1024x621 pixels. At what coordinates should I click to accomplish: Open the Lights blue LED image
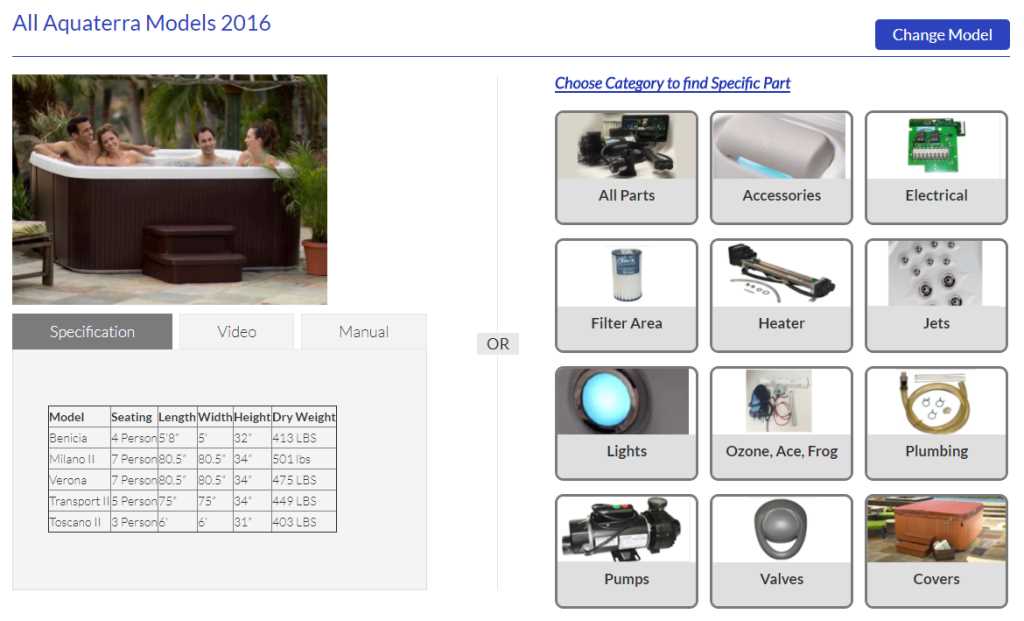pyautogui.click(x=626, y=402)
